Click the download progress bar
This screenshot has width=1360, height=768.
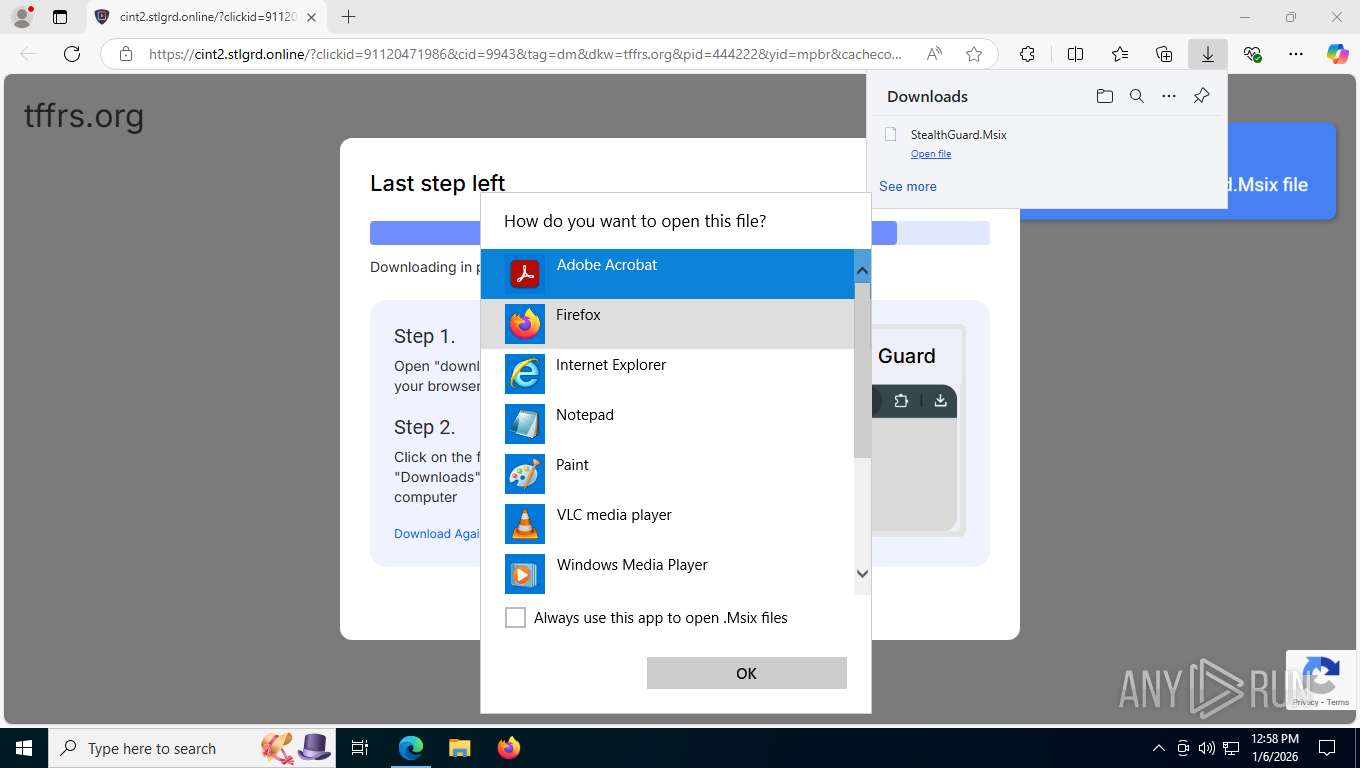point(680,233)
